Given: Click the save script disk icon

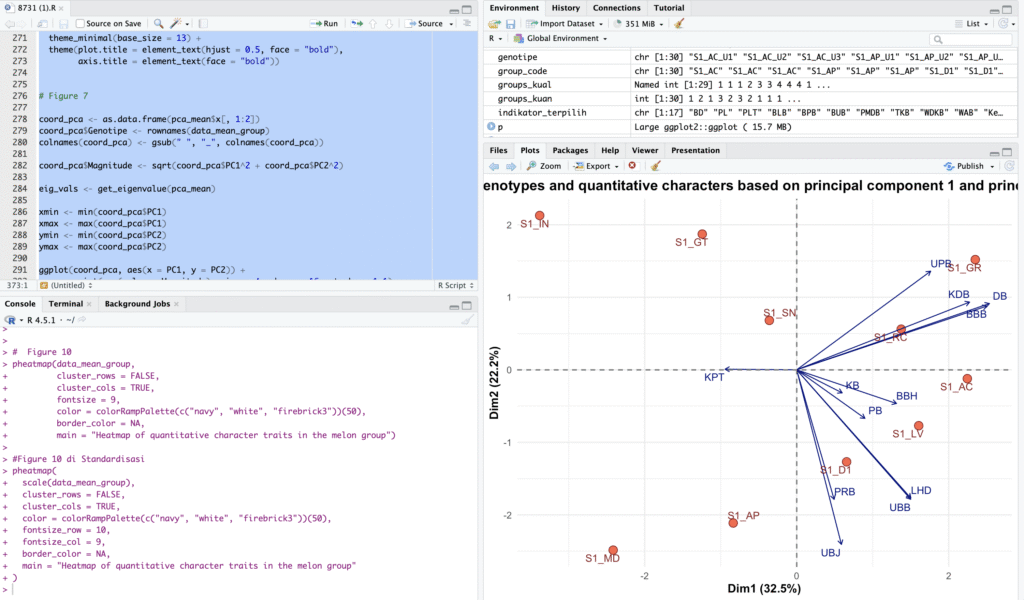Looking at the screenshot, I should 64,23.
